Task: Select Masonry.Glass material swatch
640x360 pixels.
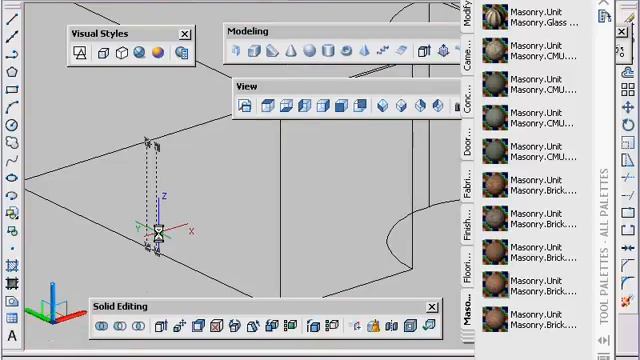Action: (x=495, y=17)
